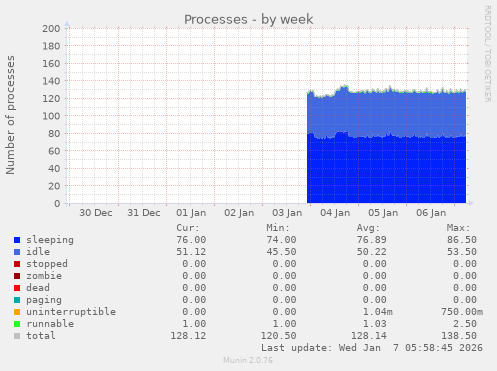Click the total legend color swatch
The image size is (497, 371).
17,336
